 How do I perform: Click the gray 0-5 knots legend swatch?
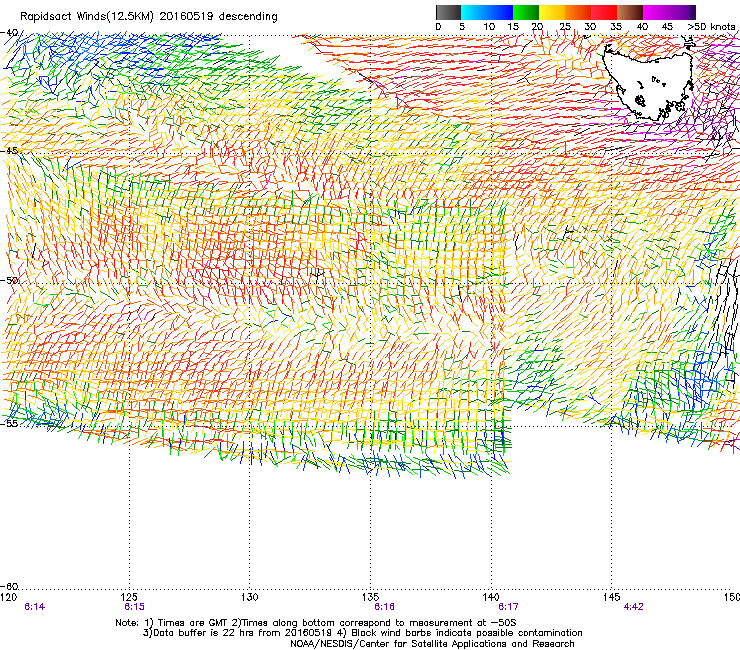(448, 12)
